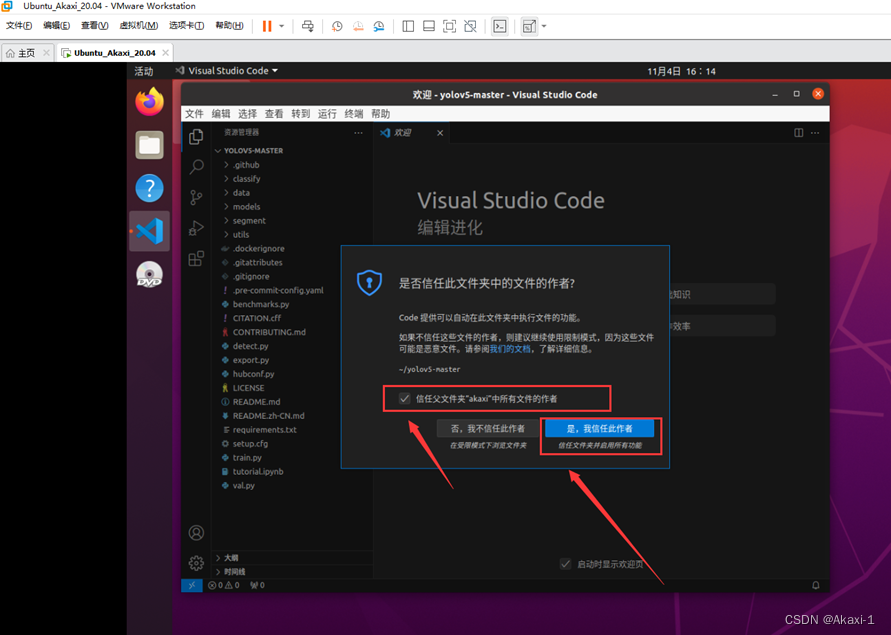The width and height of the screenshot is (891, 635).
Task: Split the editor to the right
Action: click(798, 132)
